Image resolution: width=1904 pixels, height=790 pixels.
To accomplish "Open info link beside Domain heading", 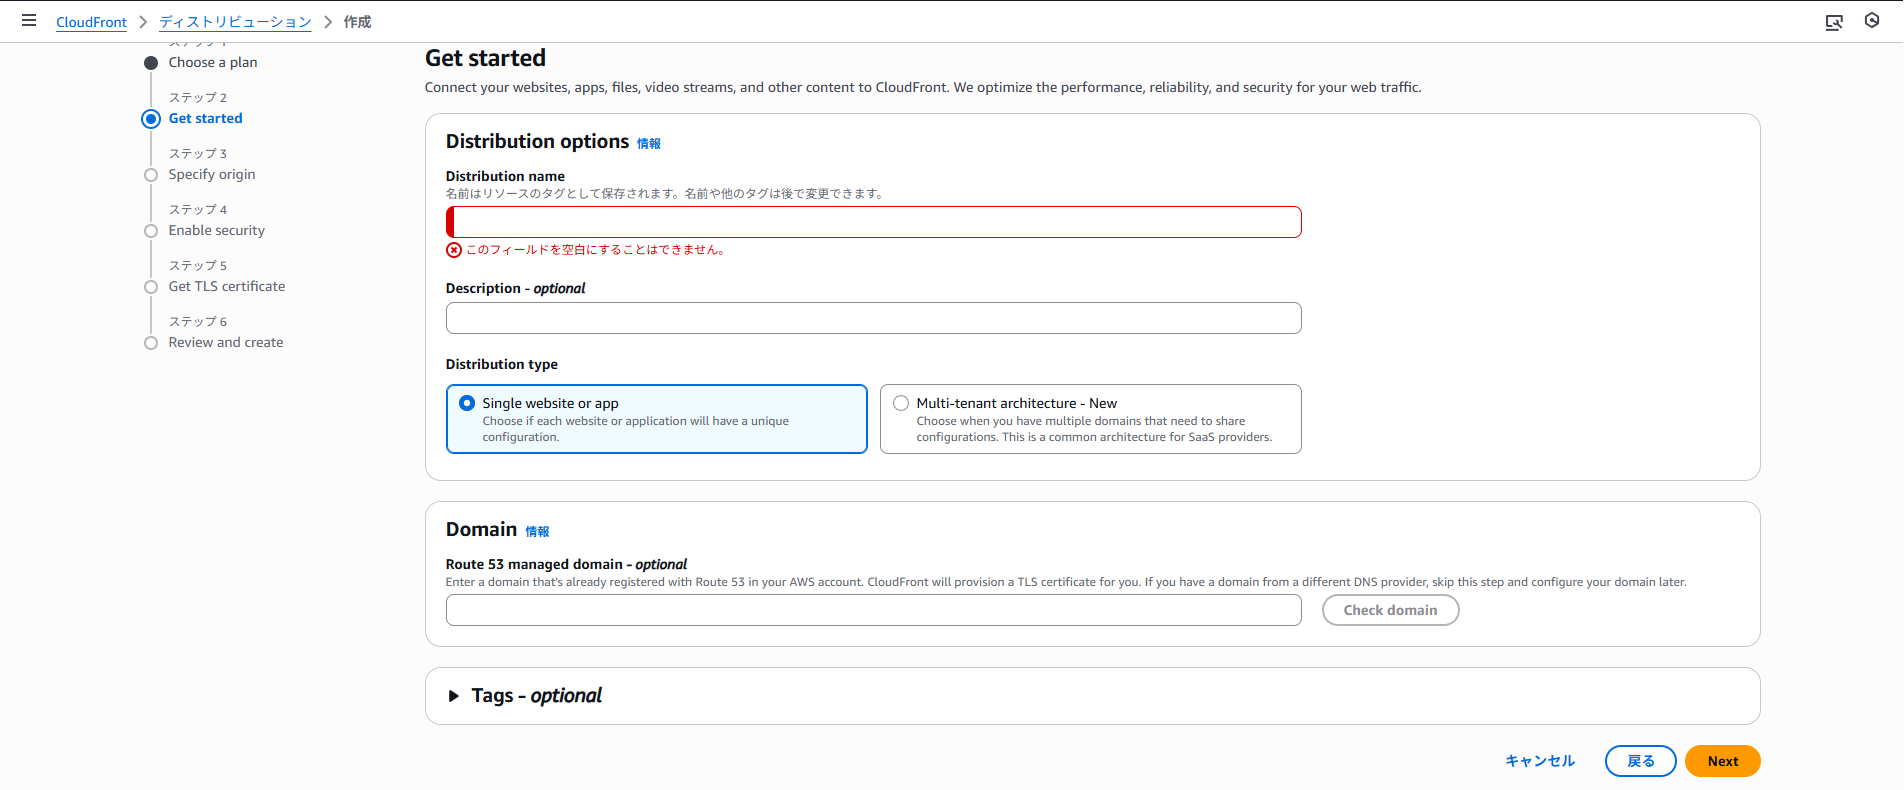I will click(x=537, y=532).
